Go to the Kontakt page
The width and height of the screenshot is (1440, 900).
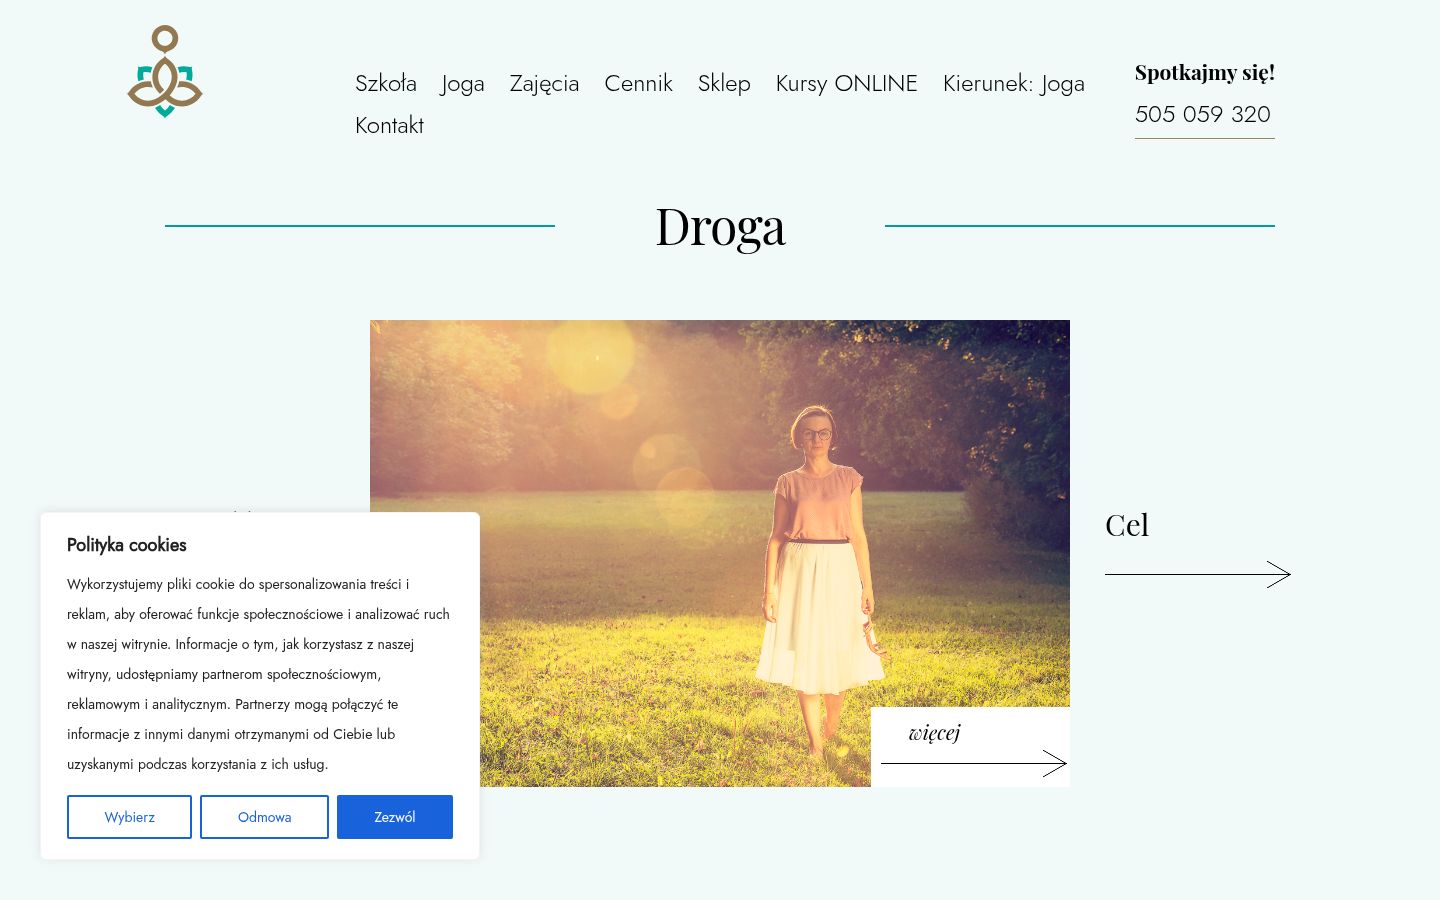389,125
